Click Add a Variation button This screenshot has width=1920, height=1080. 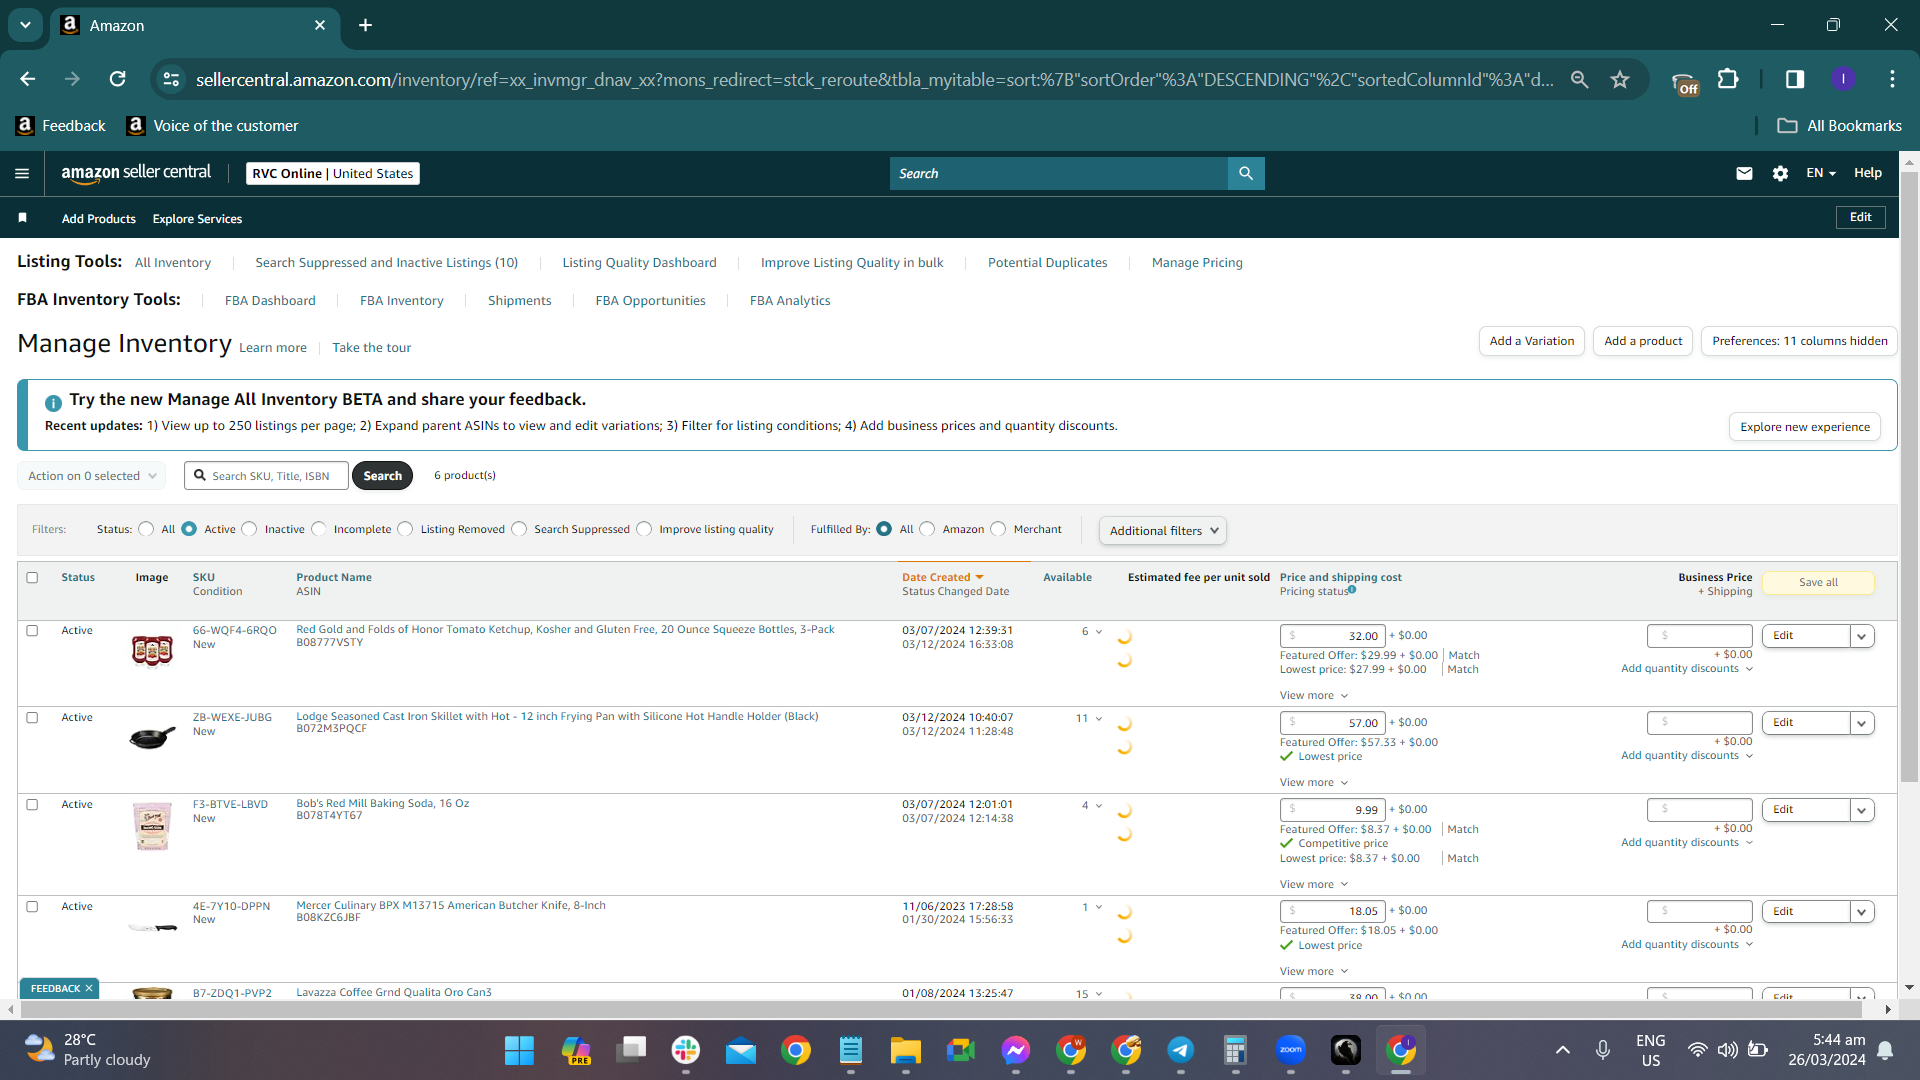[x=1532, y=341]
